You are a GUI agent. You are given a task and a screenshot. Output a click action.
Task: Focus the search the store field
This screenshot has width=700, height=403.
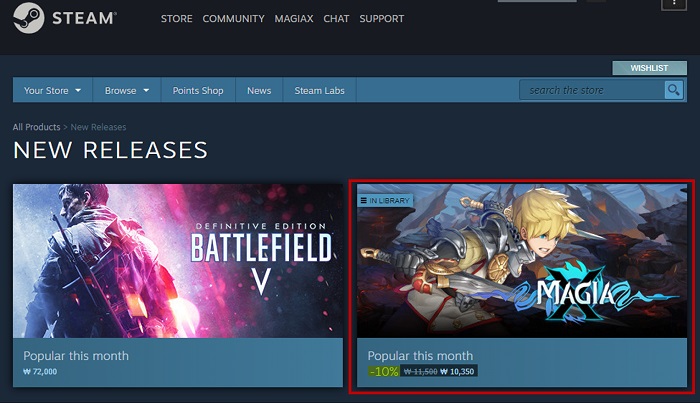(592, 90)
